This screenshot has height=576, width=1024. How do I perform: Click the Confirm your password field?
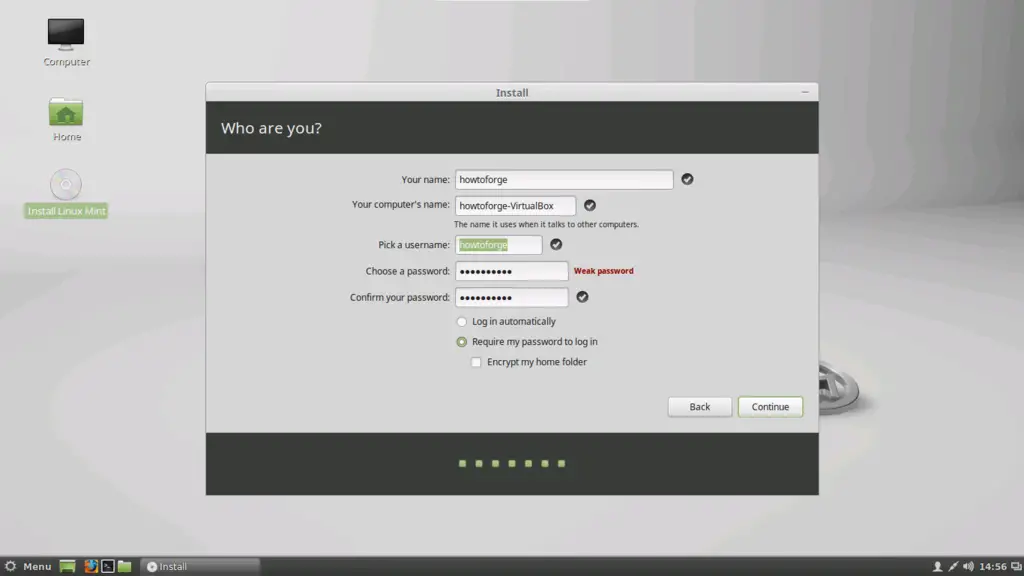click(x=511, y=297)
